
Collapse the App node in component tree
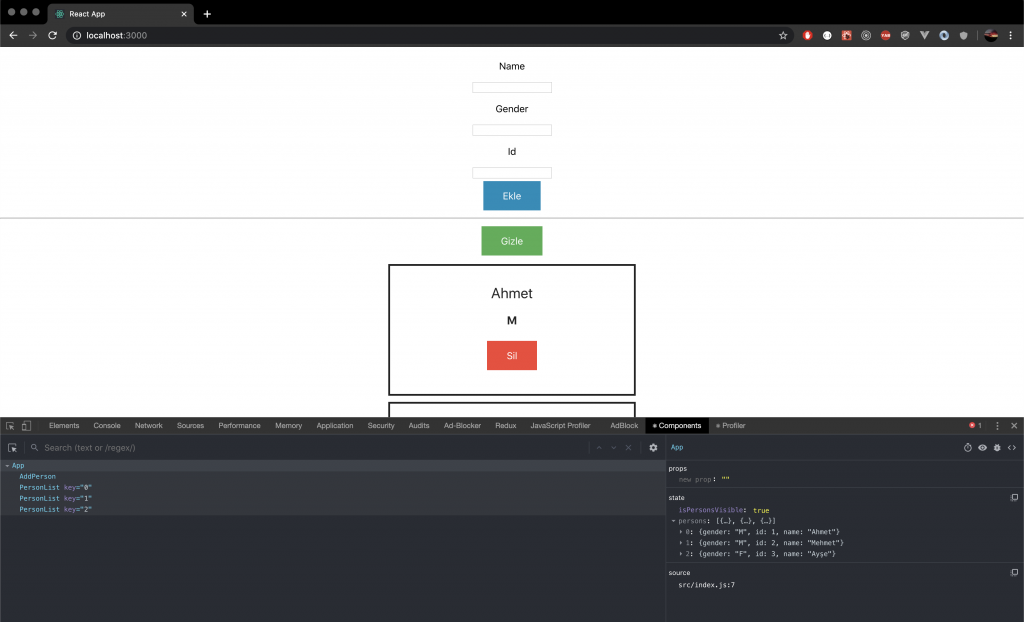[7, 466]
